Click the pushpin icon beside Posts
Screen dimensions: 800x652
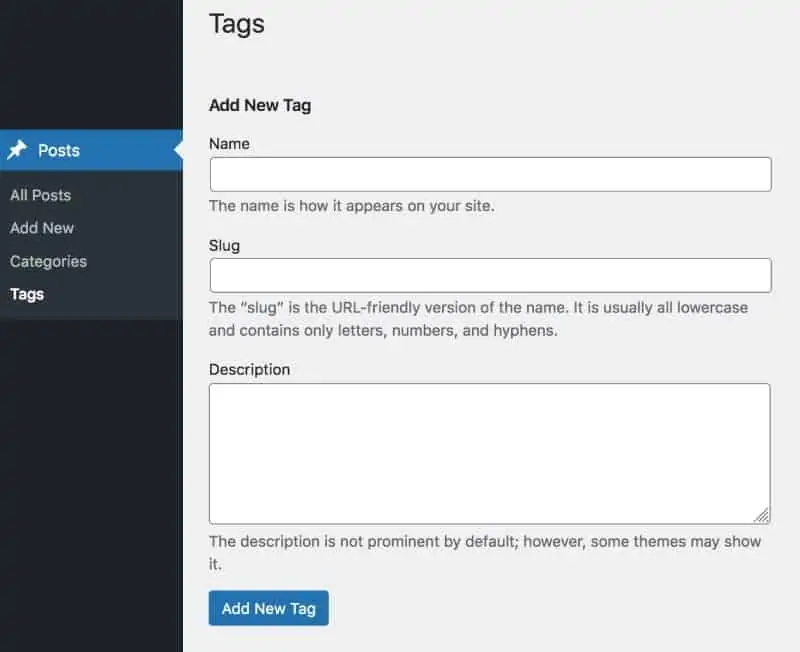(17, 151)
